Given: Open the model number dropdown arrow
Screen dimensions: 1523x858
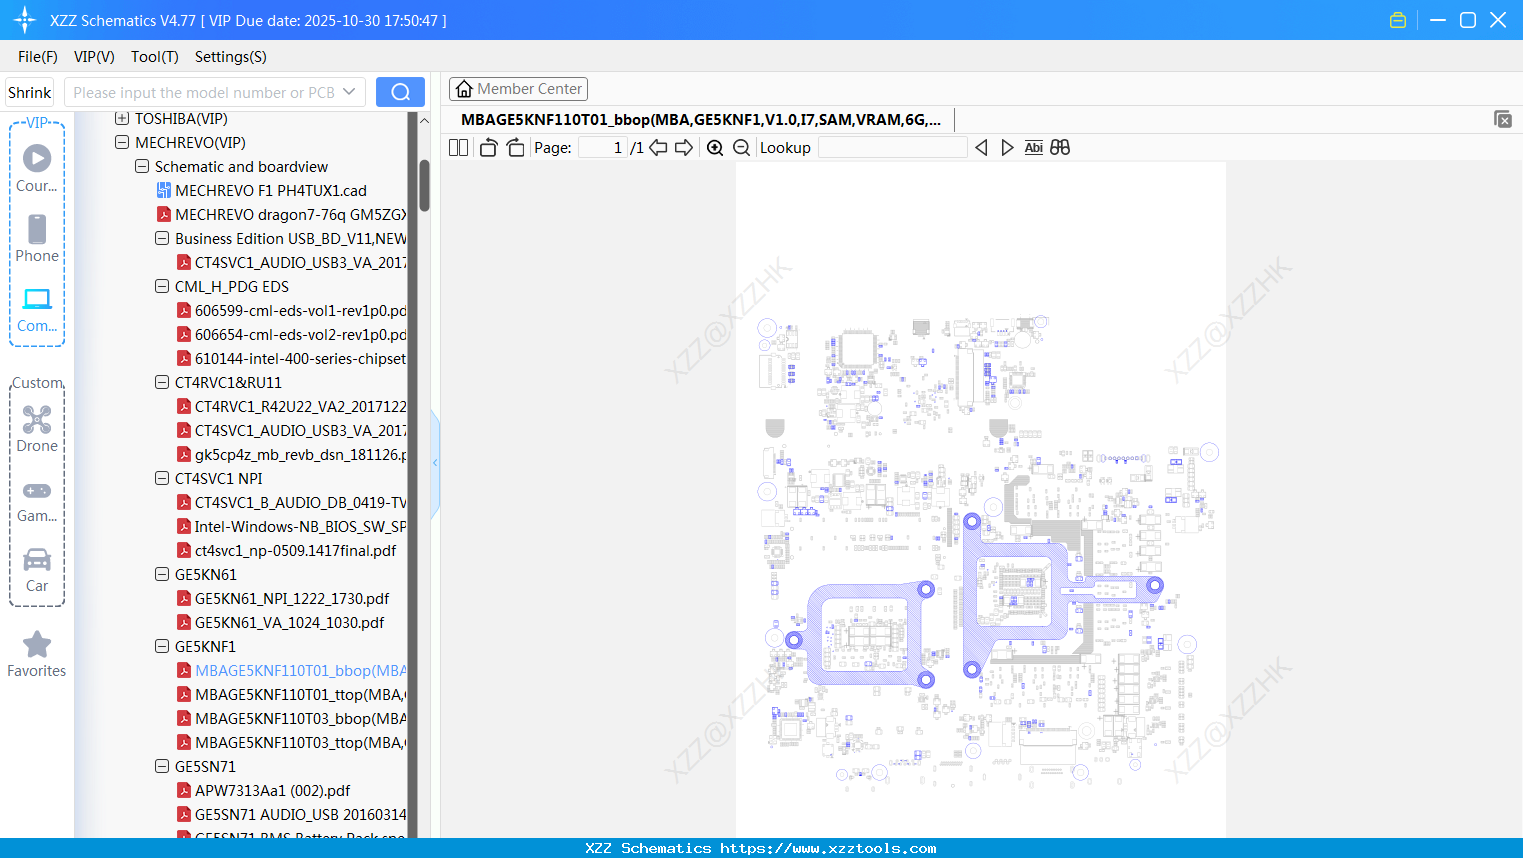Looking at the screenshot, I should click(349, 92).
